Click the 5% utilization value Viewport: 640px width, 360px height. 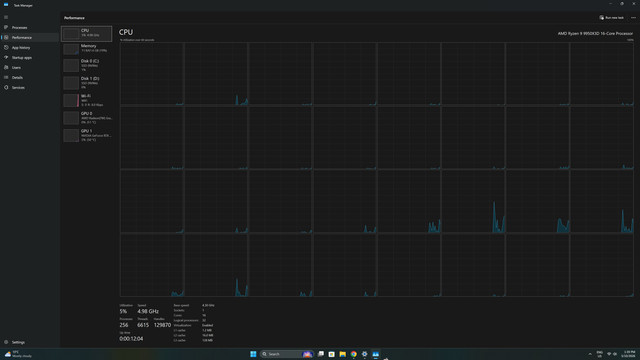tap(123, 311)
